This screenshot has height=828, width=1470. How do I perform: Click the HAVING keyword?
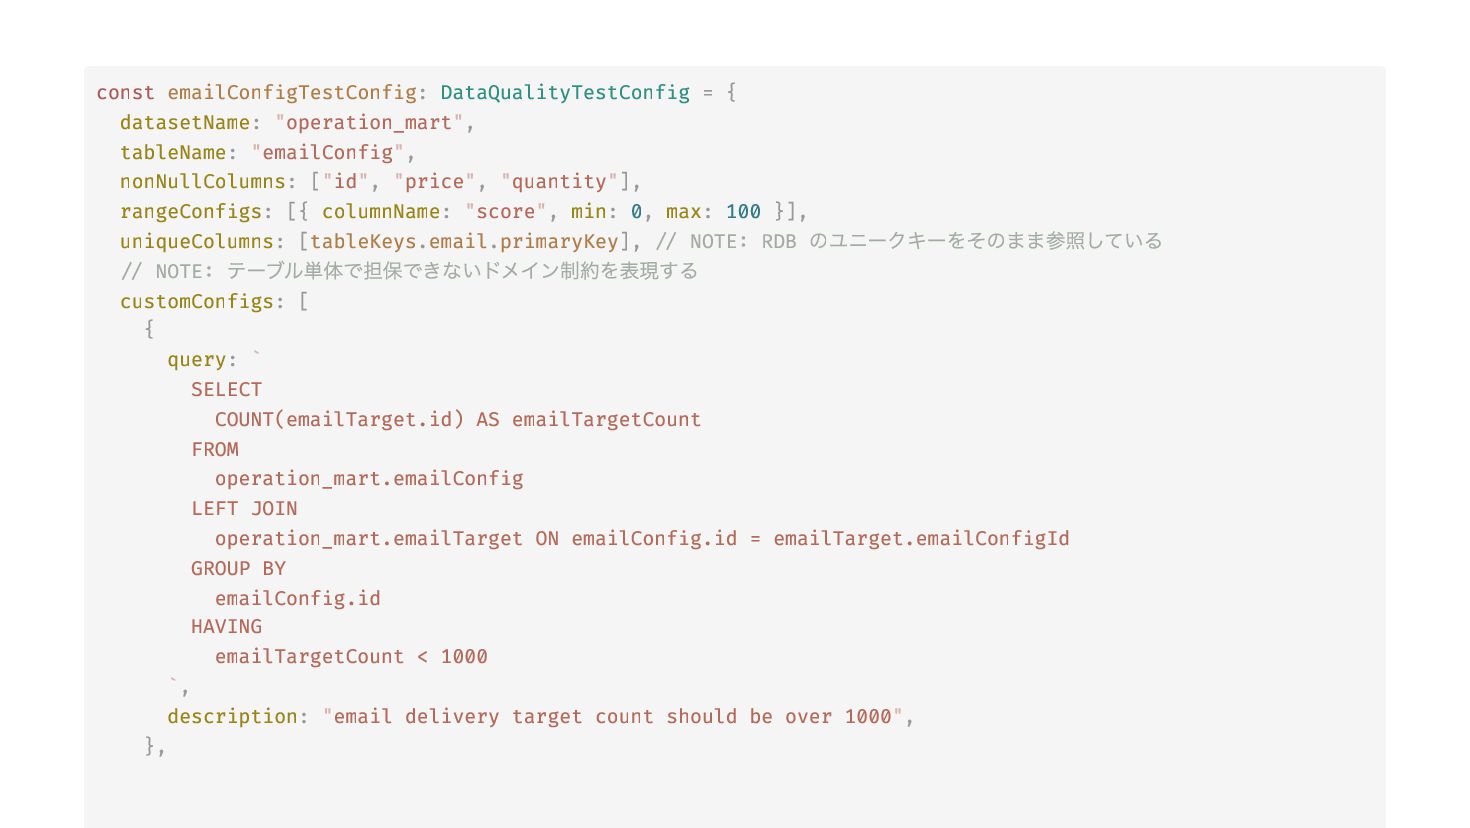coord(226,627)
